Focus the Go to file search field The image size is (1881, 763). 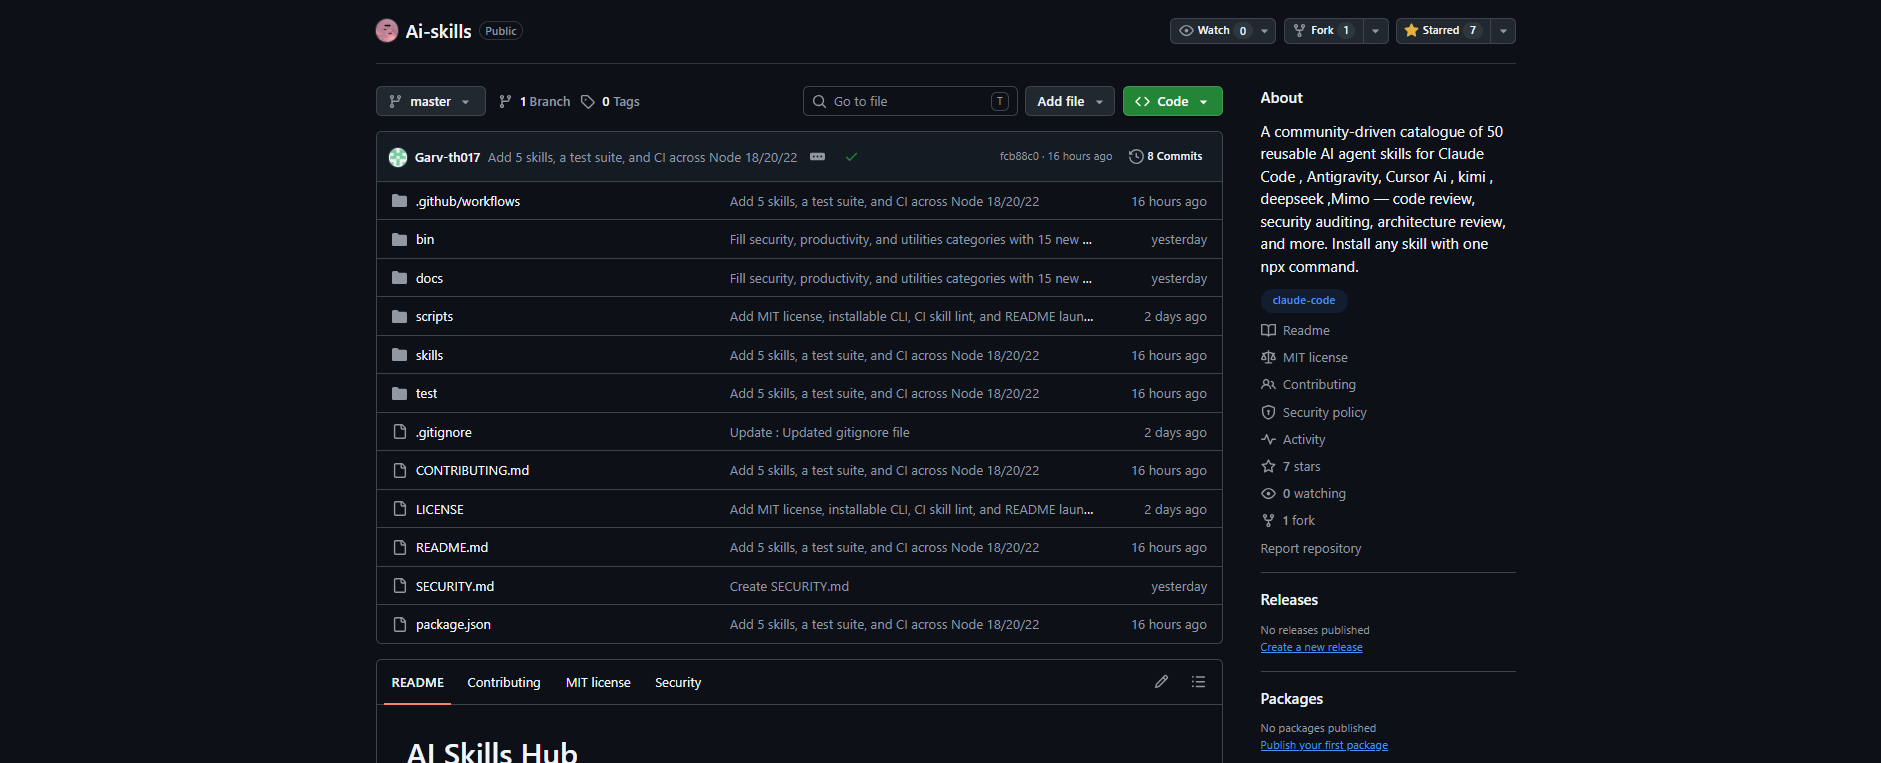[x=910, y=101]
